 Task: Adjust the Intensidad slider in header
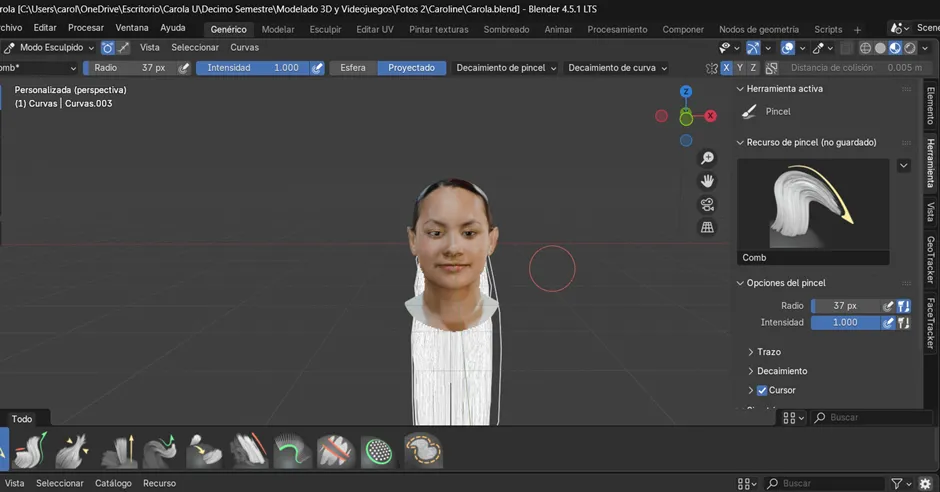[x=252, y=67]
